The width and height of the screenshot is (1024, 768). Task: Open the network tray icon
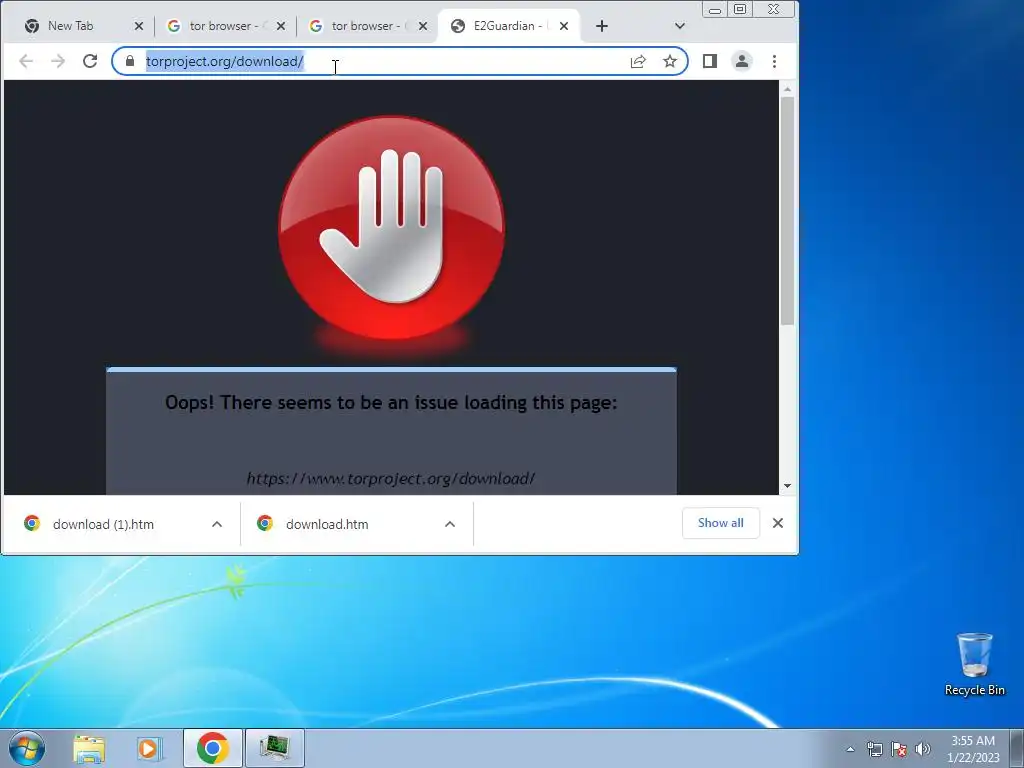[874, 749]
